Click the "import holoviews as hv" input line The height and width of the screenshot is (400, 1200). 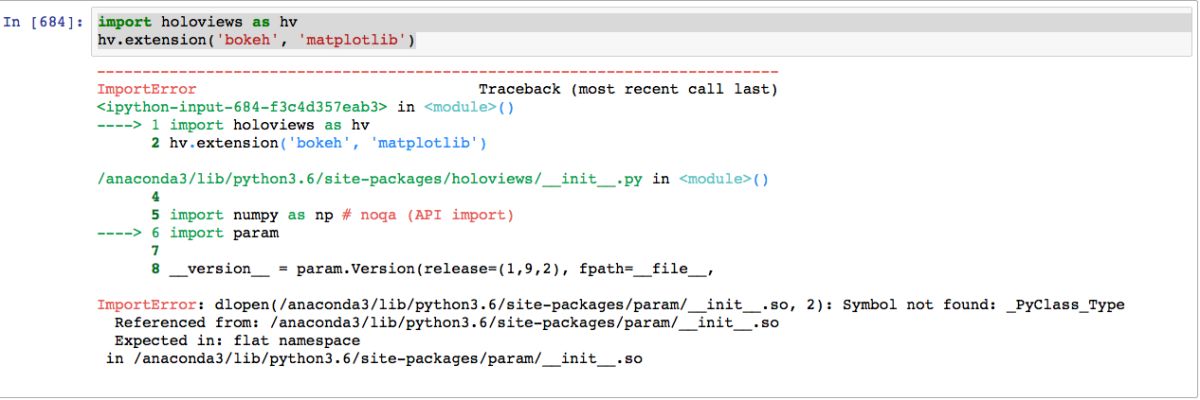click(x=199, y=22)
